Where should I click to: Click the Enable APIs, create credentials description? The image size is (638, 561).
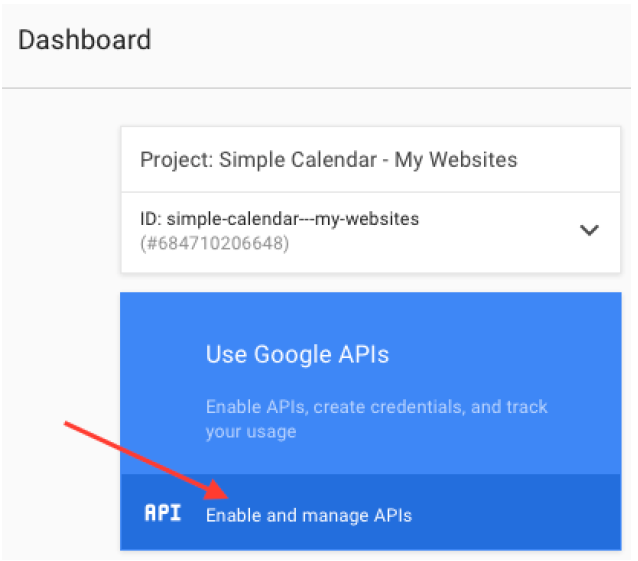376,419
